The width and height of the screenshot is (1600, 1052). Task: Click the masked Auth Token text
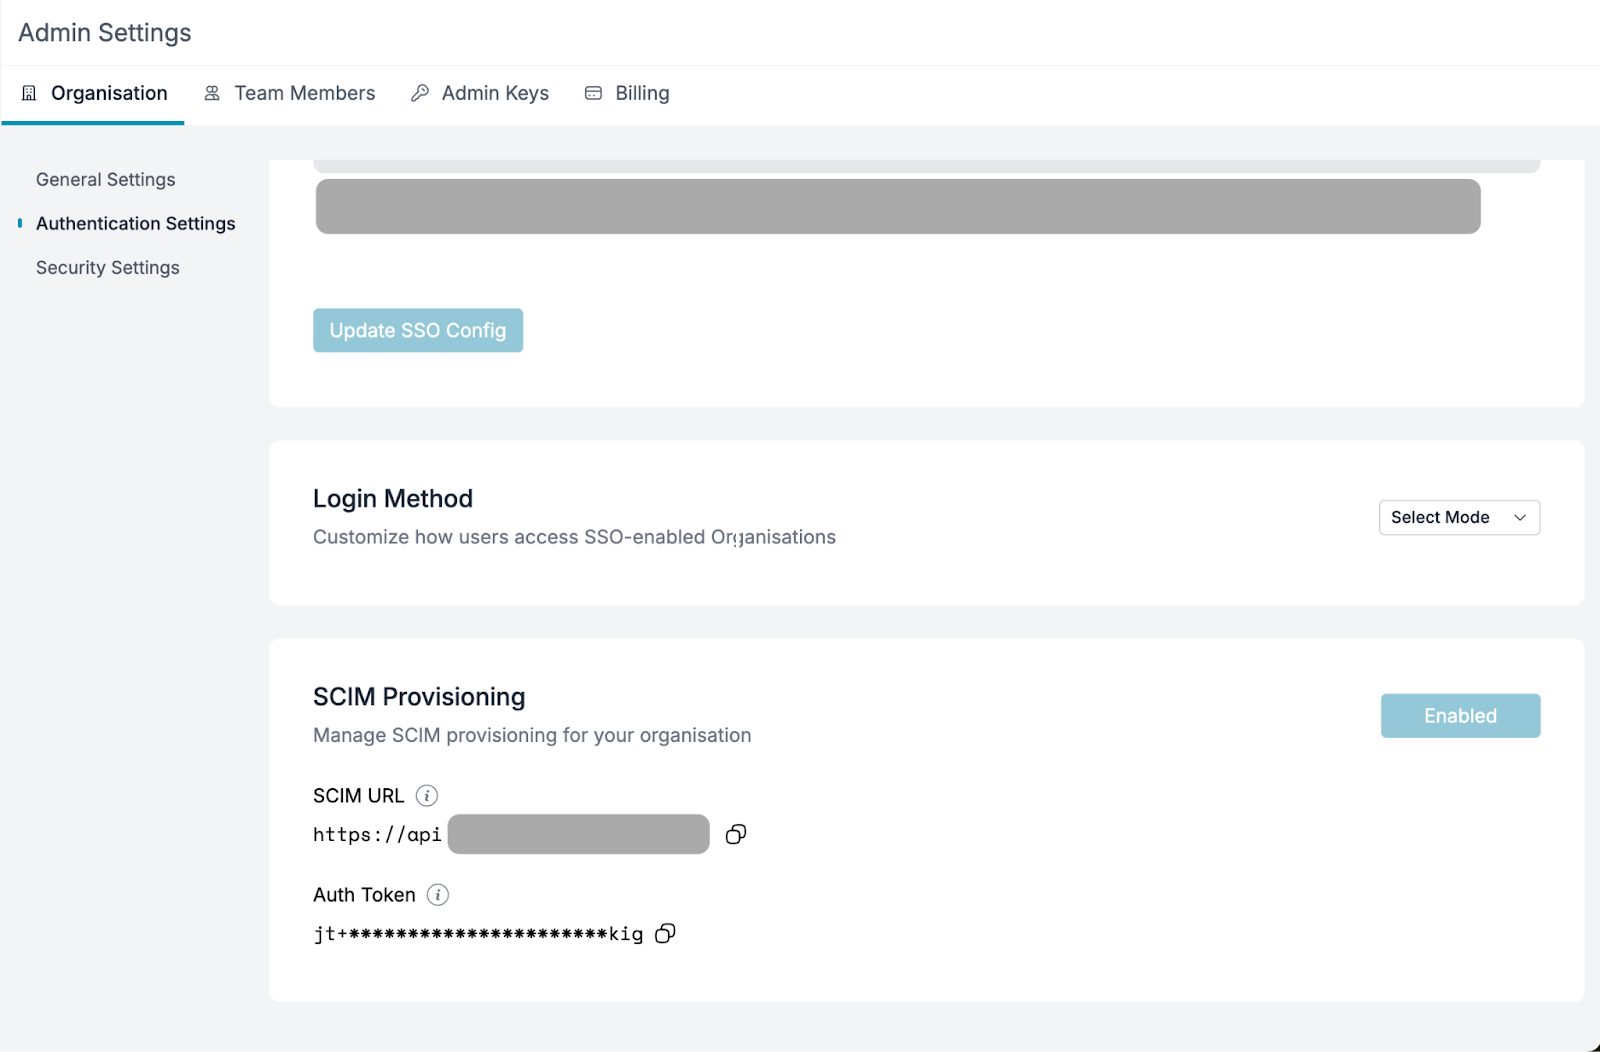[x=478, y=933]
